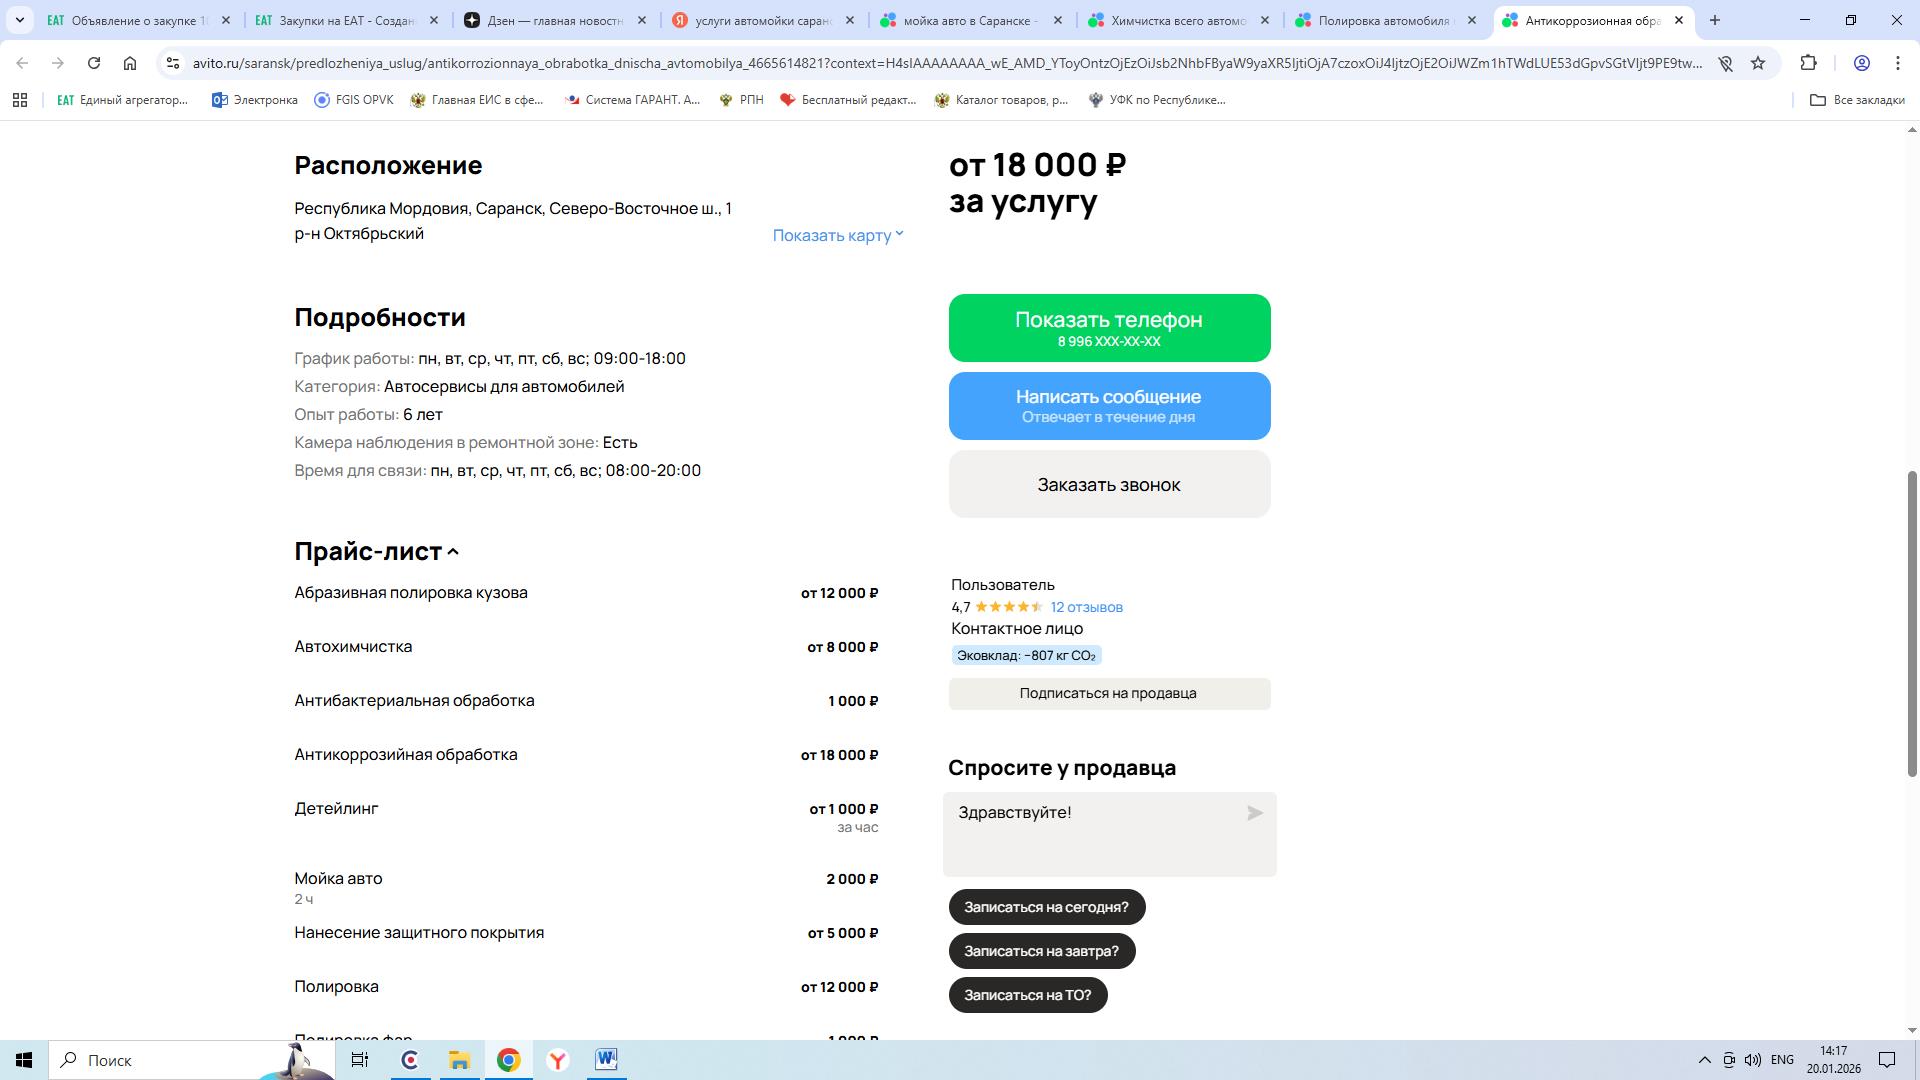Open the Chrome extensions puzzle icon
The image size is (1920, 1080).
pos(1808,63)
